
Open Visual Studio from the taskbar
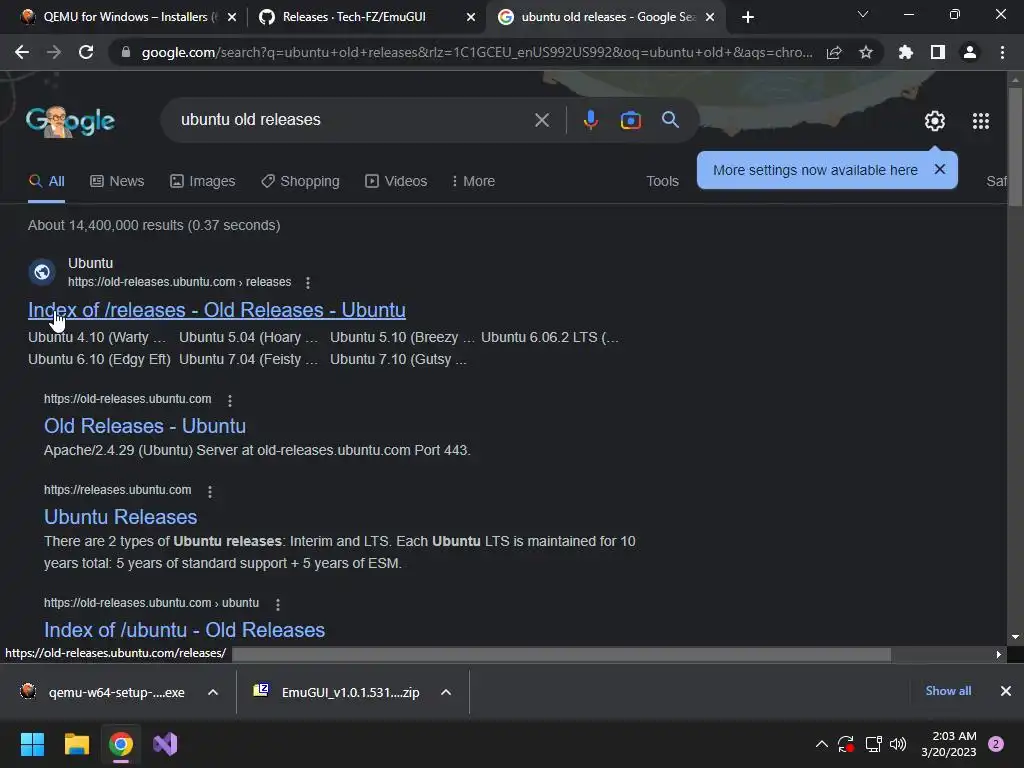coord(165,744)
